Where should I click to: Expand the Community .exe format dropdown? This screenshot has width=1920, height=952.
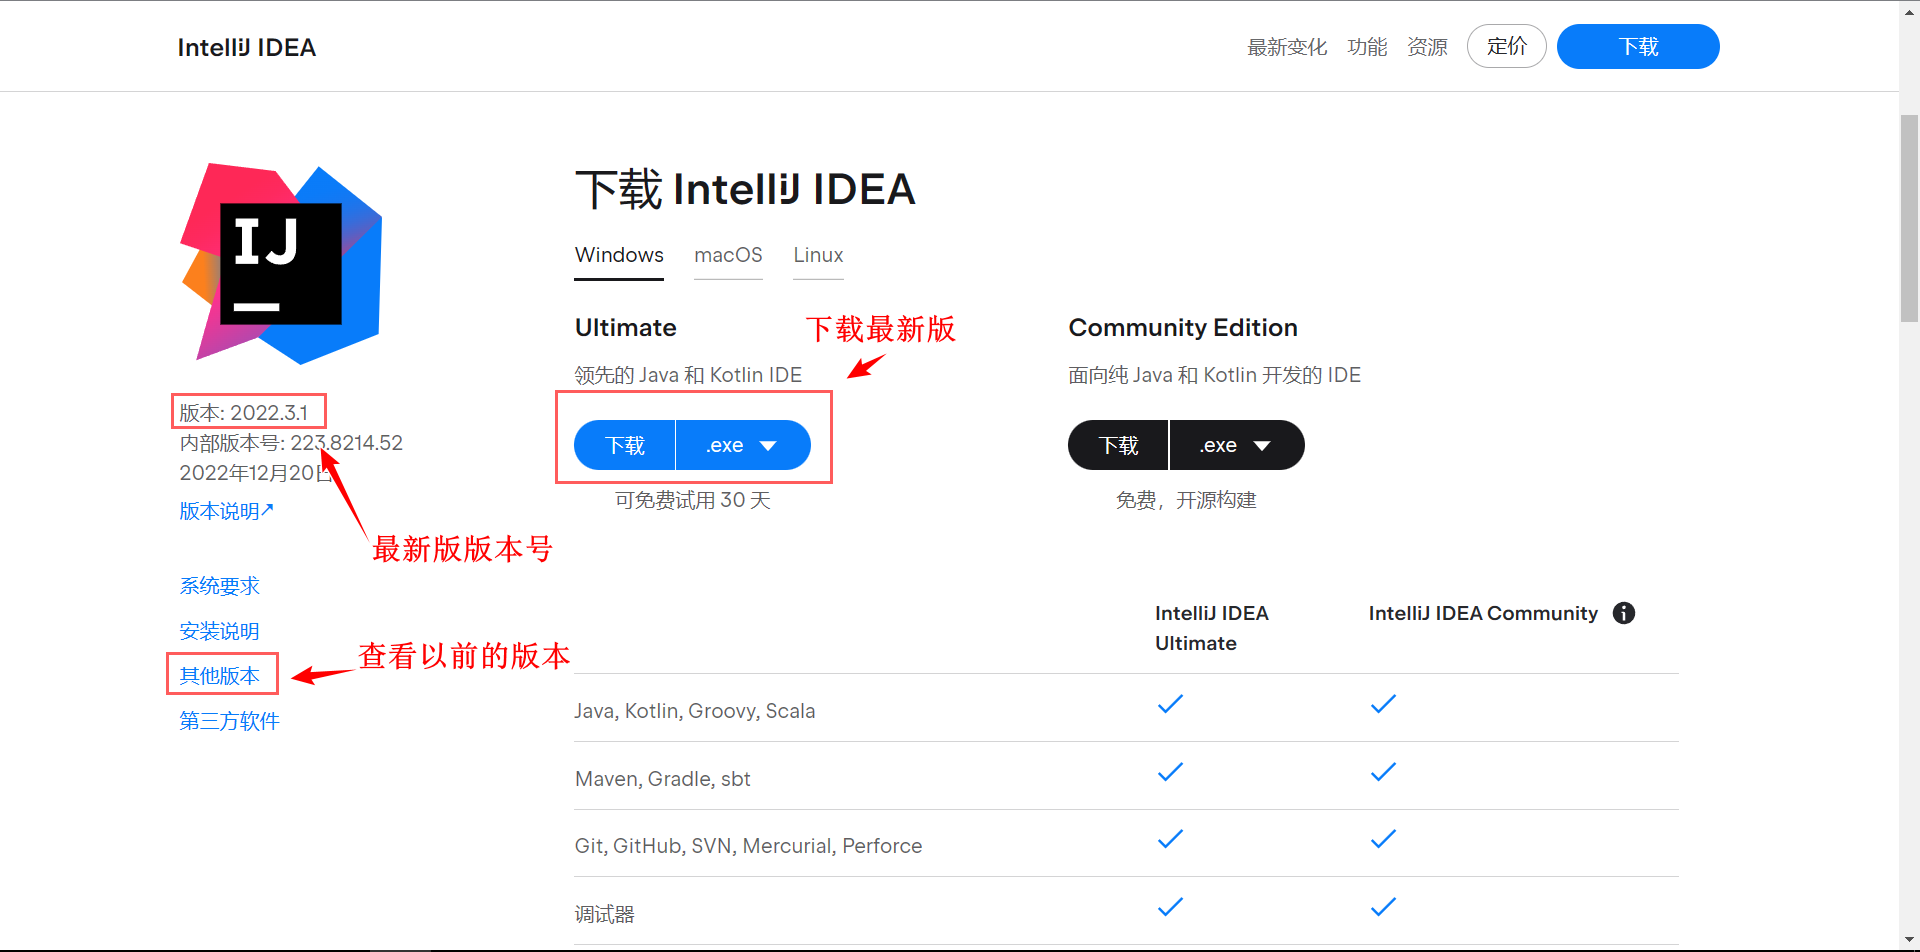[1237, 445]
